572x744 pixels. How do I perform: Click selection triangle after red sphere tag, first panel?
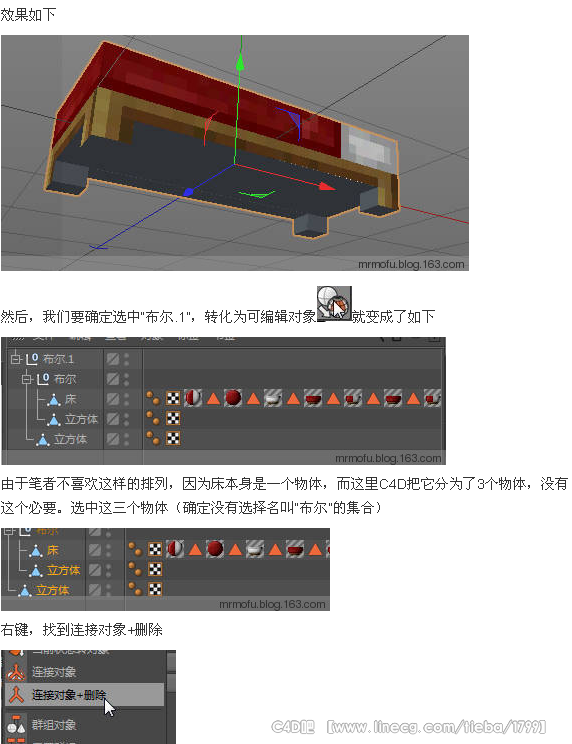point(253,399)
